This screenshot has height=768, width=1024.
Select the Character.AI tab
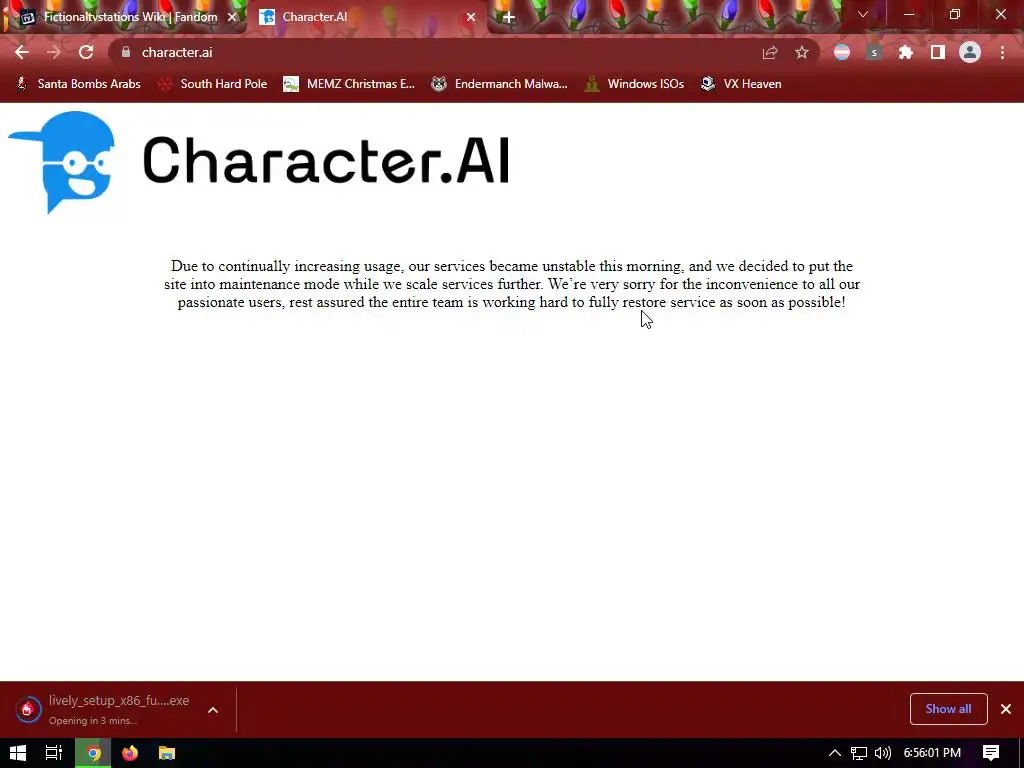(x=366, y=17)
